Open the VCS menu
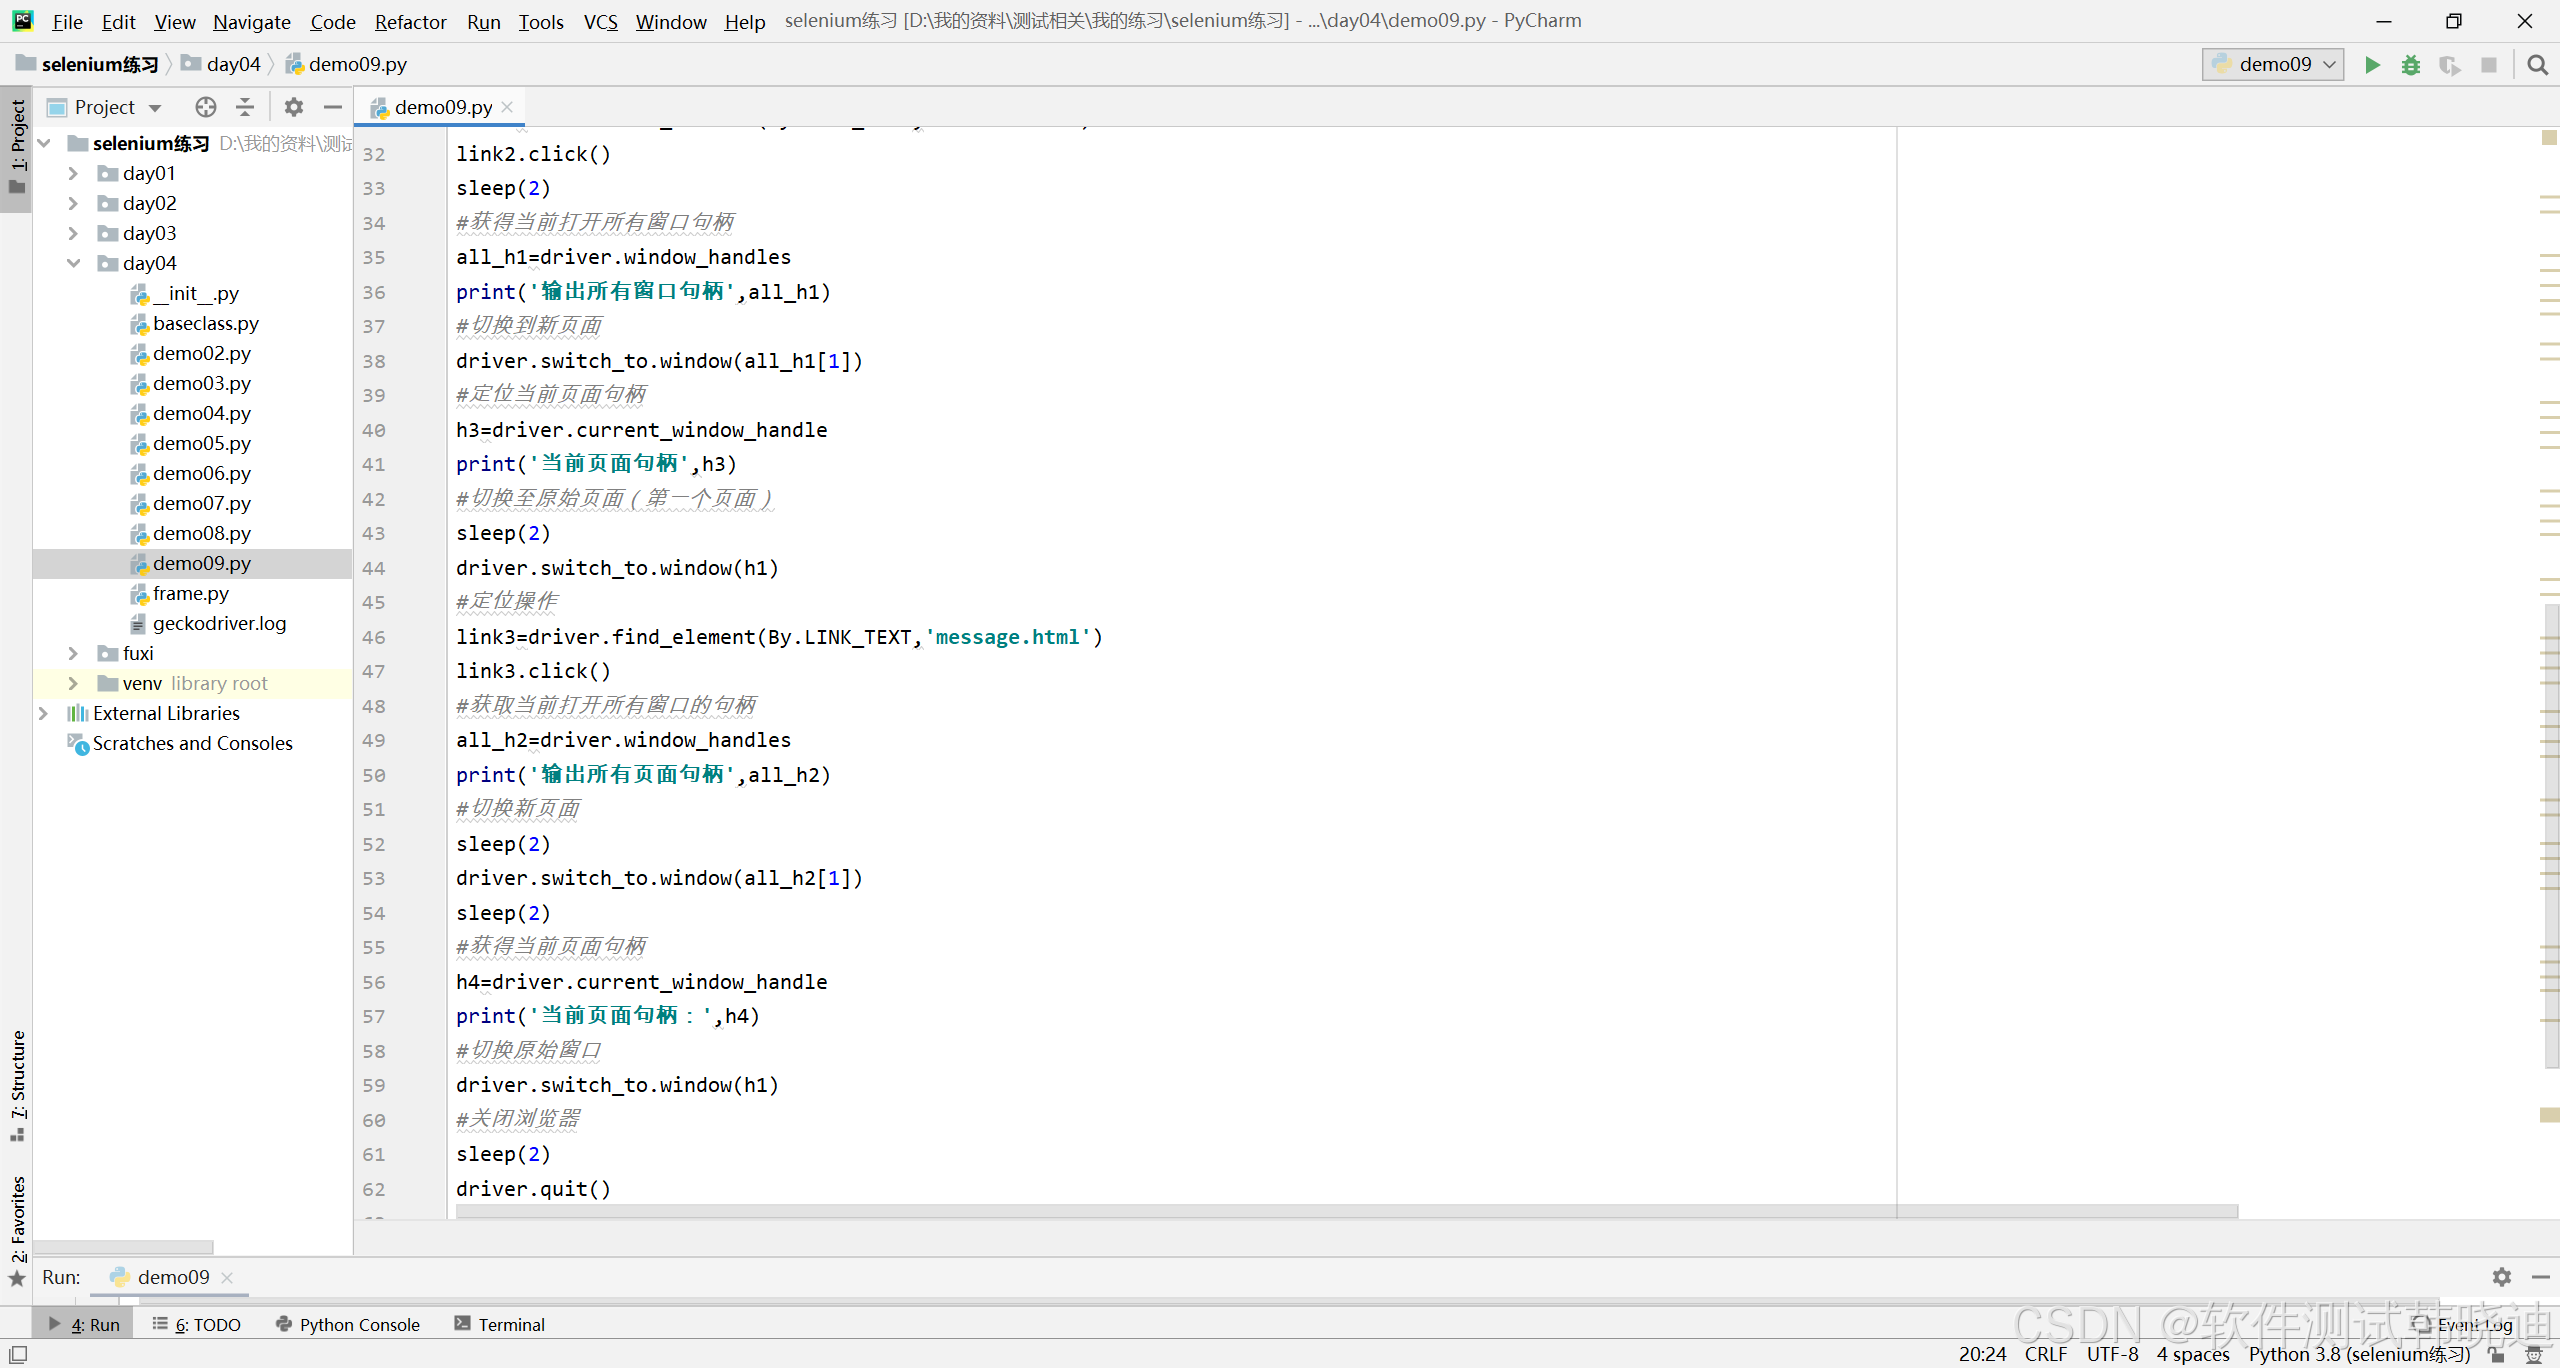This screenshot has width=2560, height=1368. pos(600,21)
